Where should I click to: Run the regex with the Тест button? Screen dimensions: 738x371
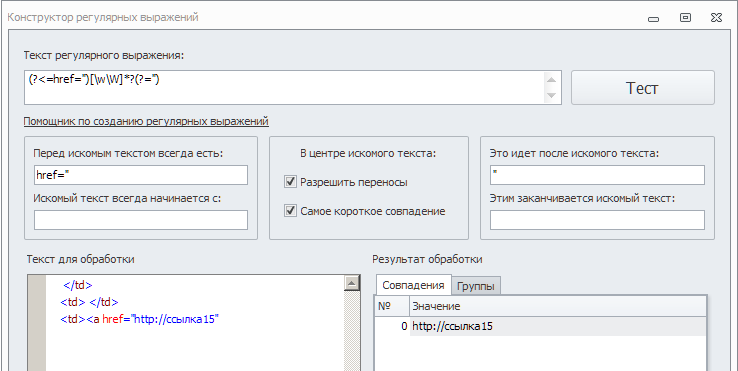click(x=642, y=88)
